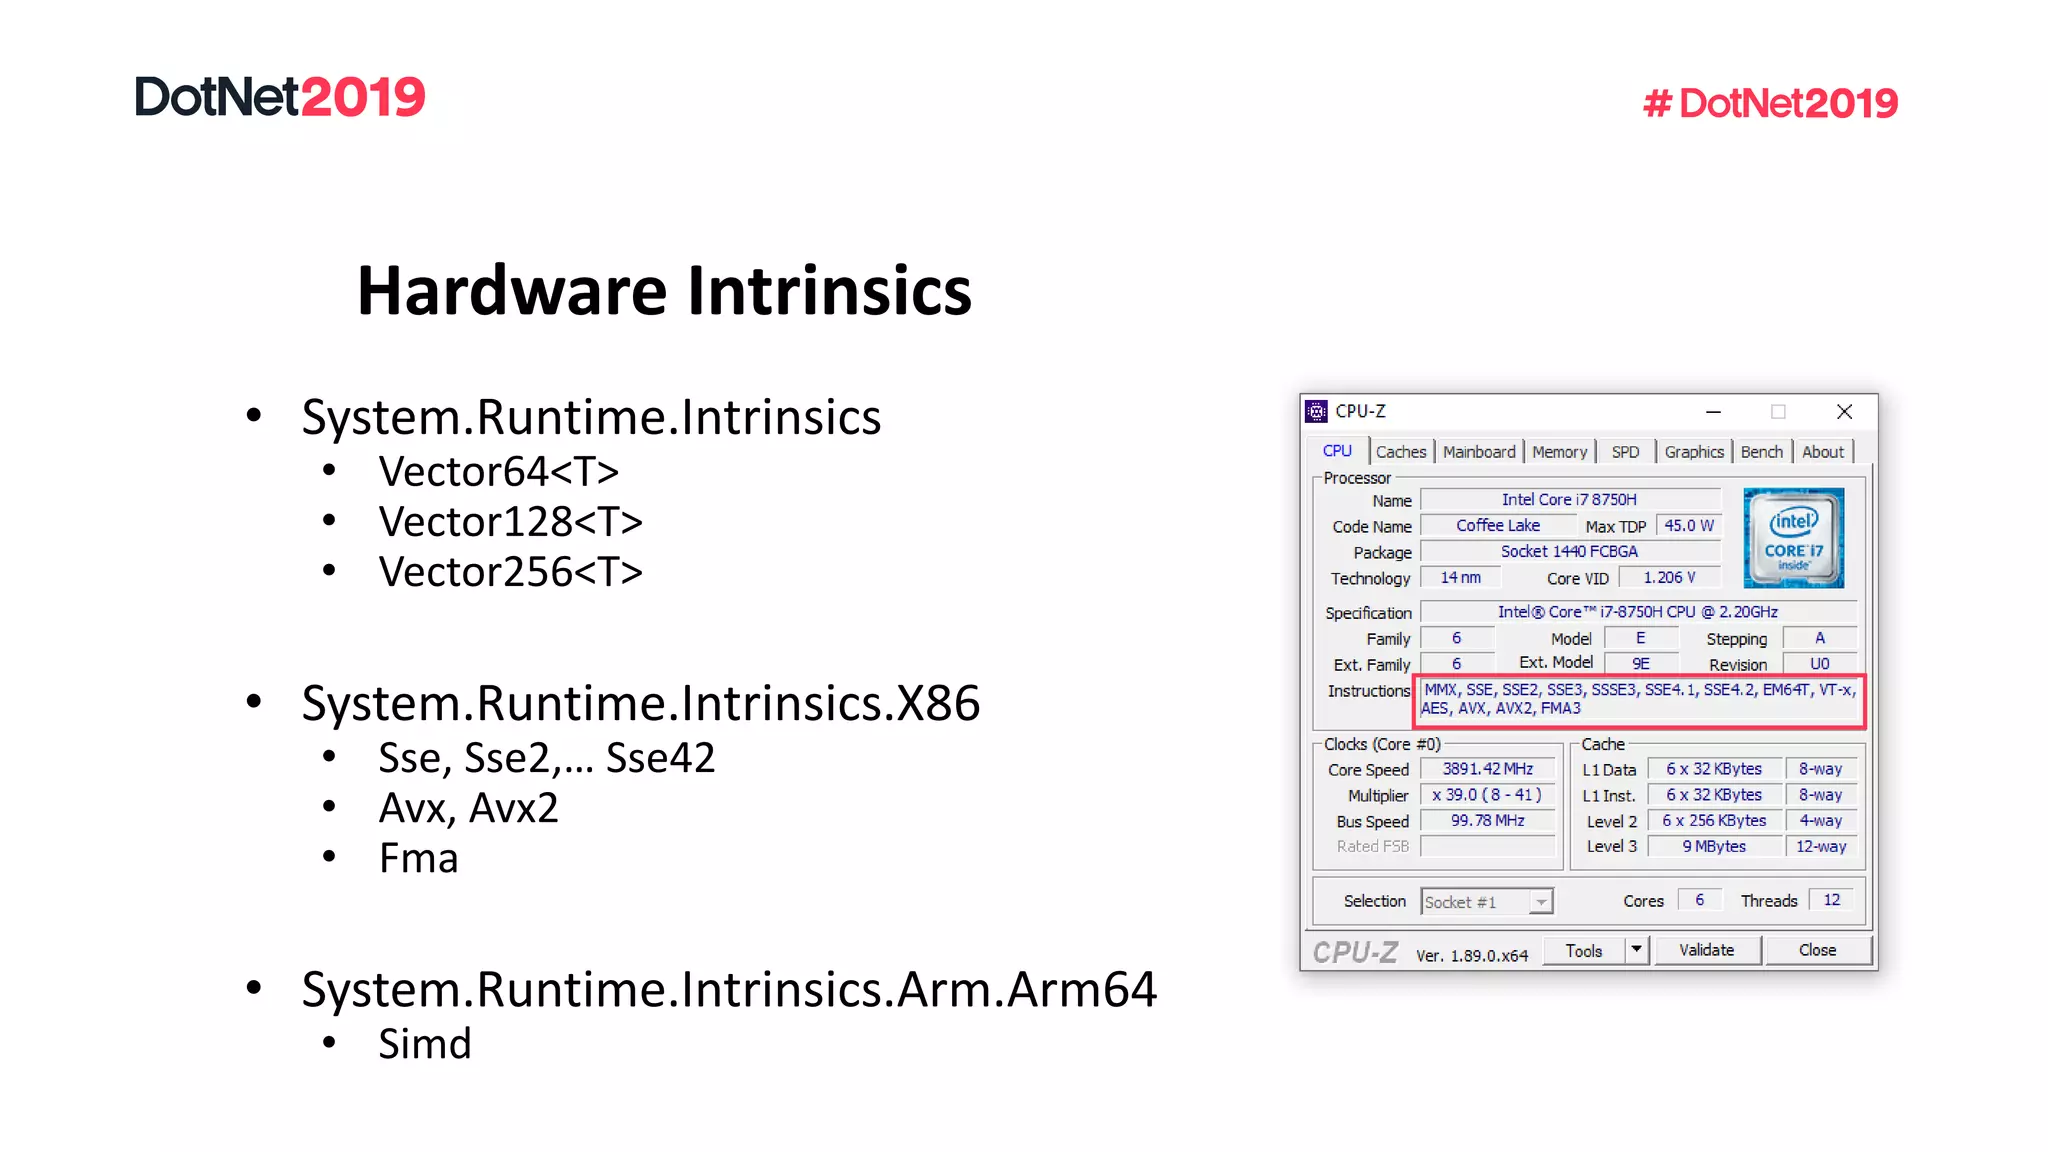Click the System.Runtime.Intrinsics.X86 bullet
This screenshot has width=2048, height=1152.
click(x=641, y=703)
